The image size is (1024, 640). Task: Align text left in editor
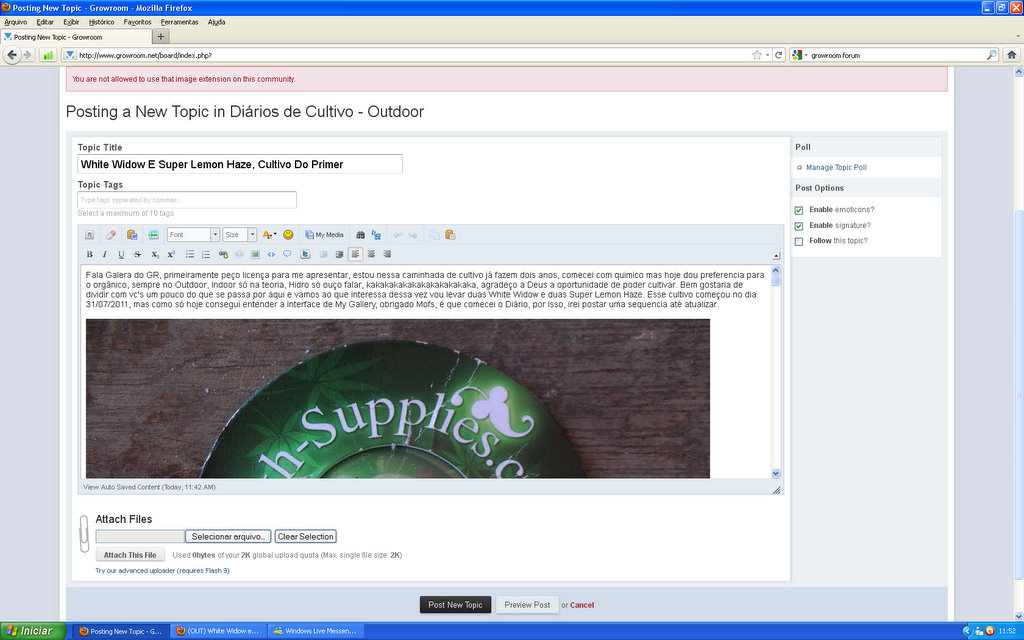(x=355, y=254)
